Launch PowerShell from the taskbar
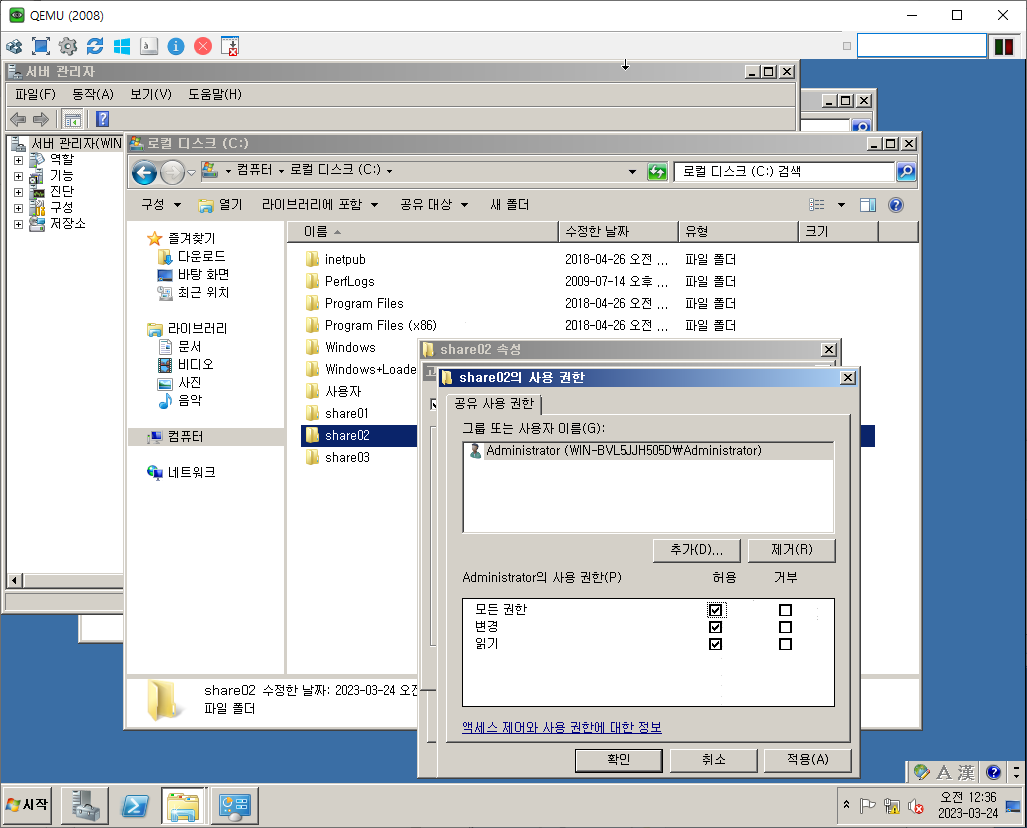 [135, 806]
